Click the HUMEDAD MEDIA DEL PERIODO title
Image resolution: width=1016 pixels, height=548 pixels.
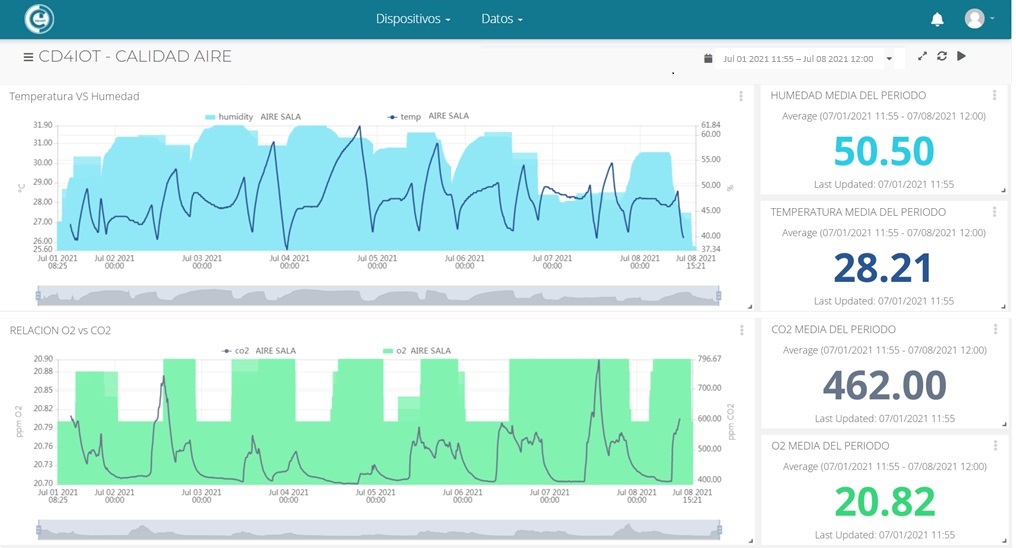click(848, 95)
